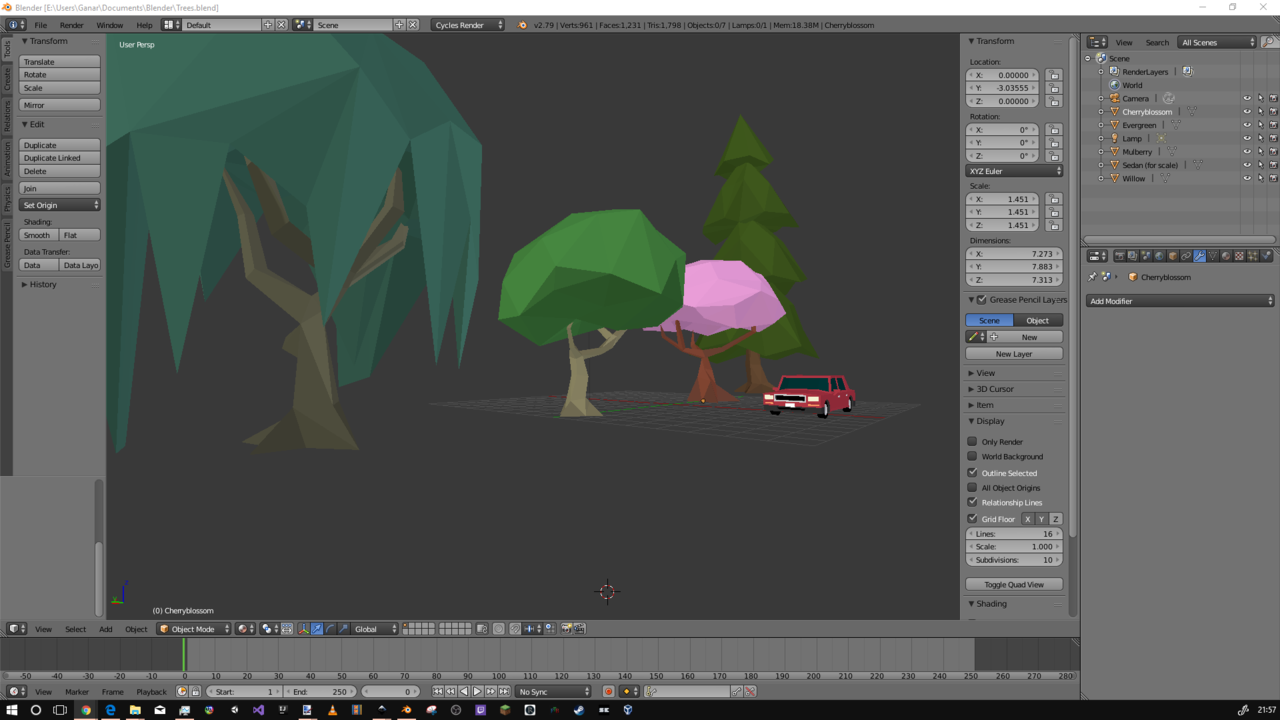
Task: Open the Texture properties tab checker icon
Action: 1239,255
